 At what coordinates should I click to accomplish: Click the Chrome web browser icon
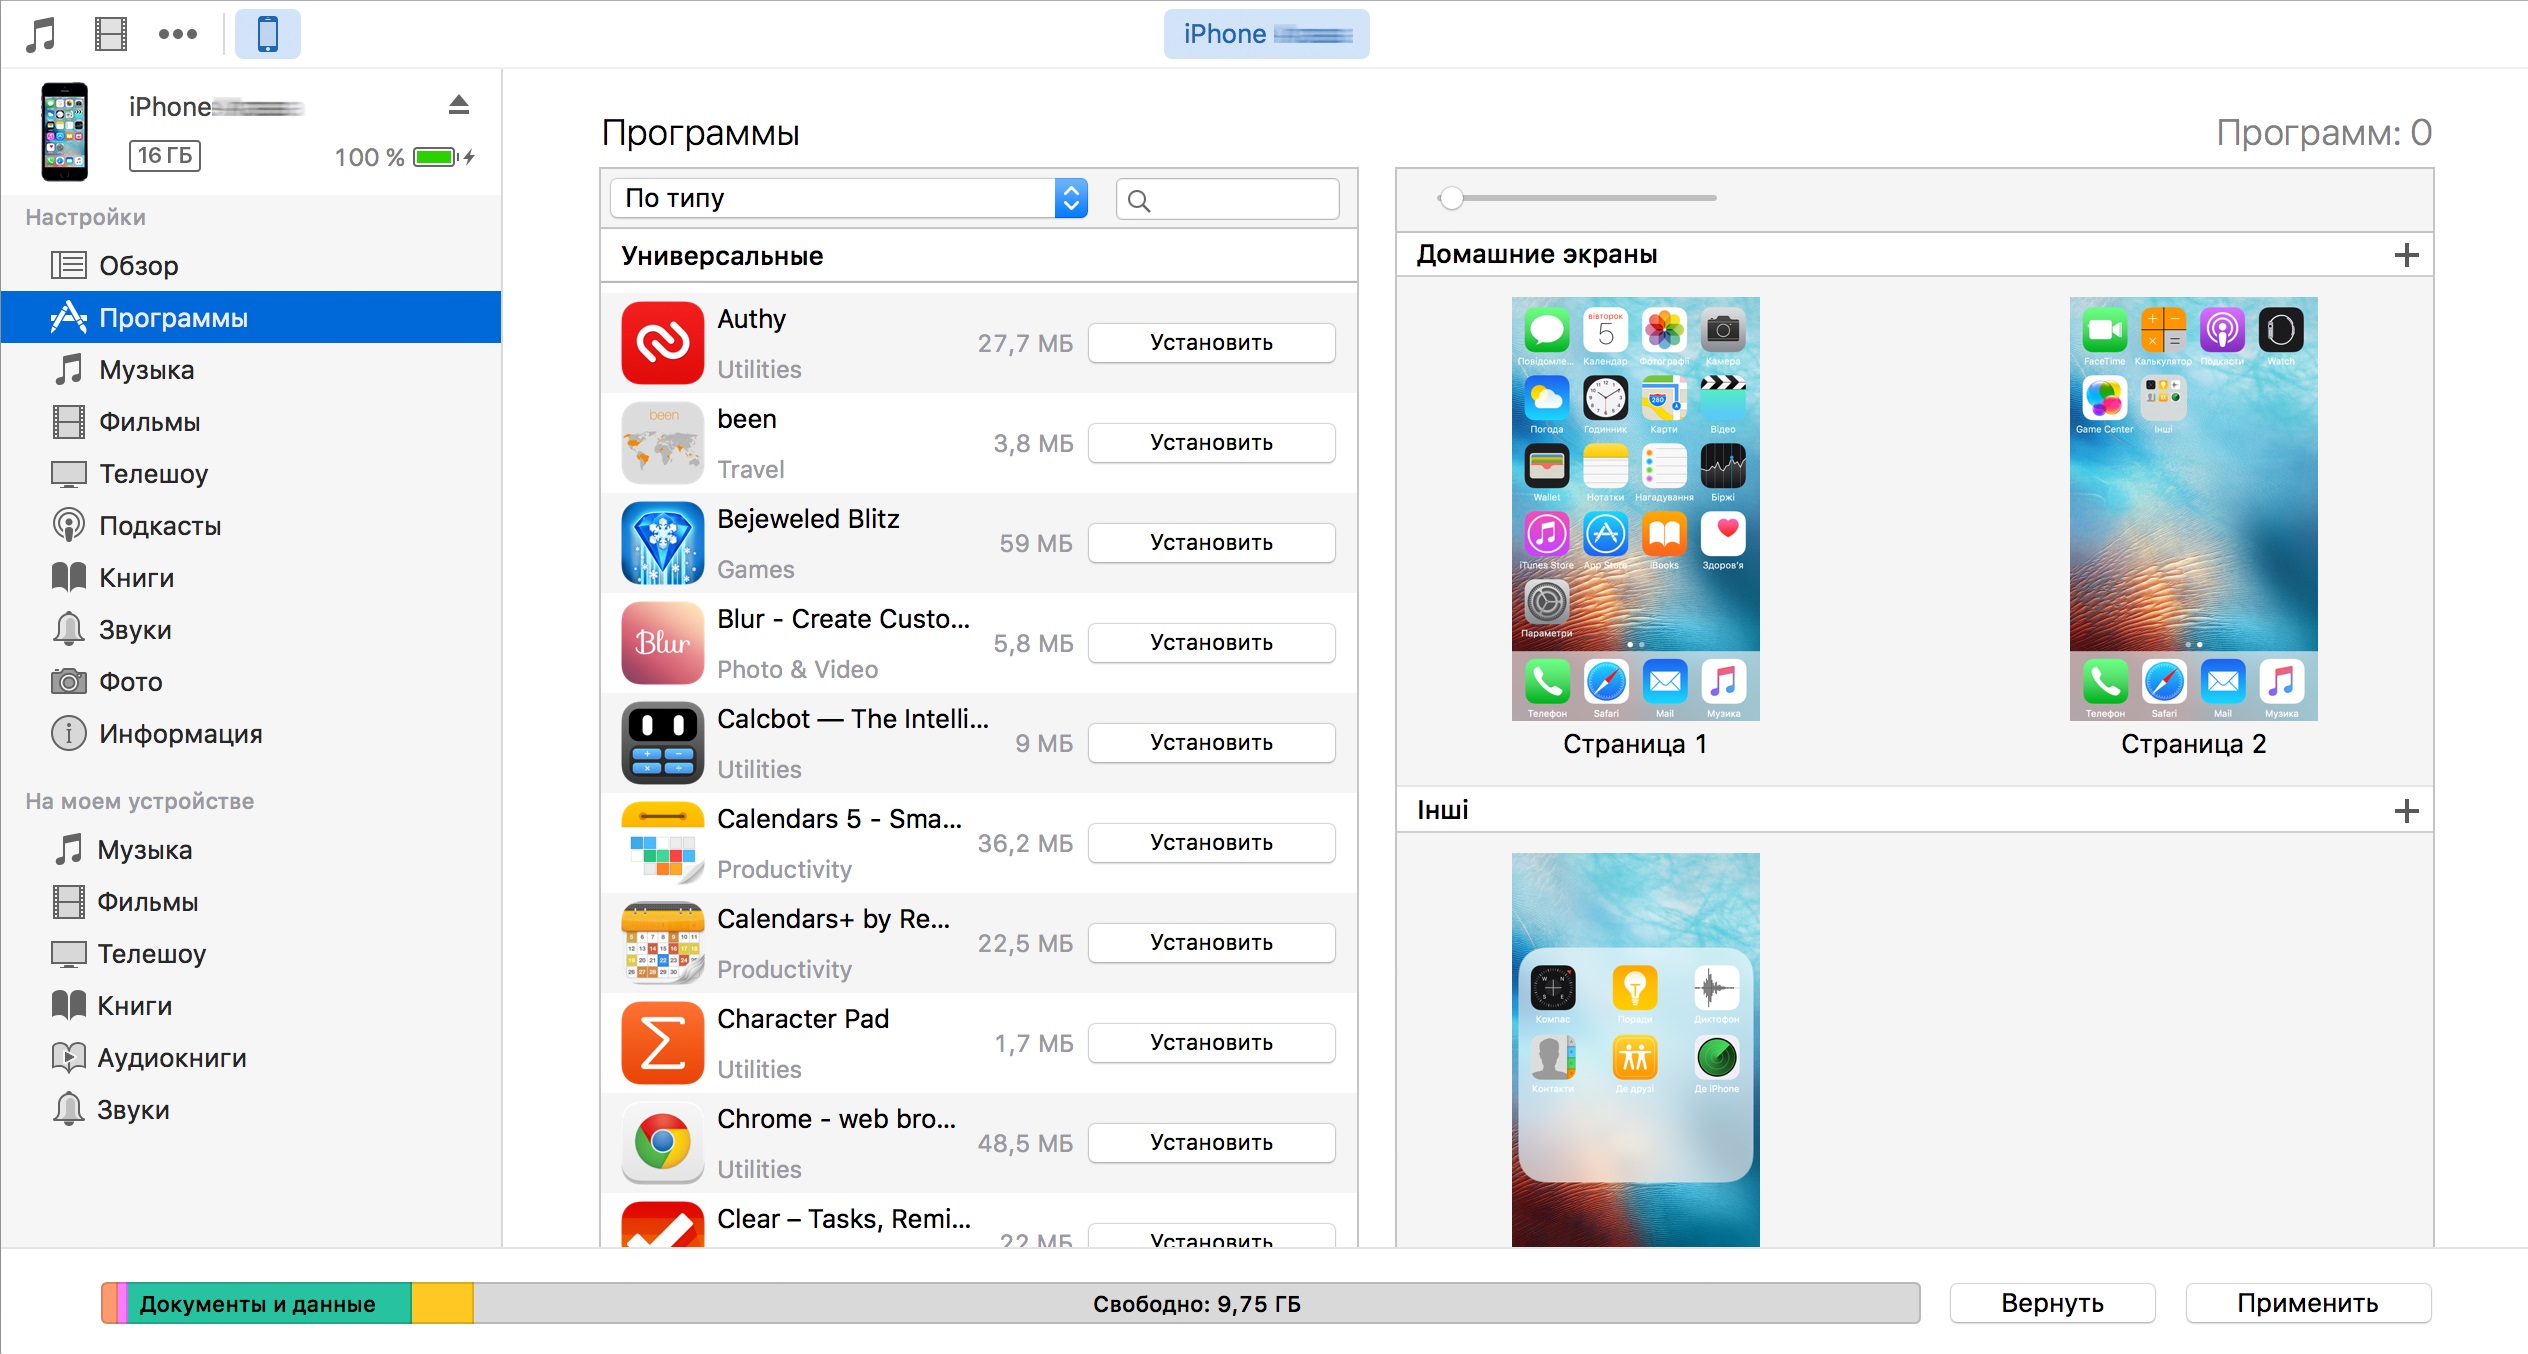664,1142
